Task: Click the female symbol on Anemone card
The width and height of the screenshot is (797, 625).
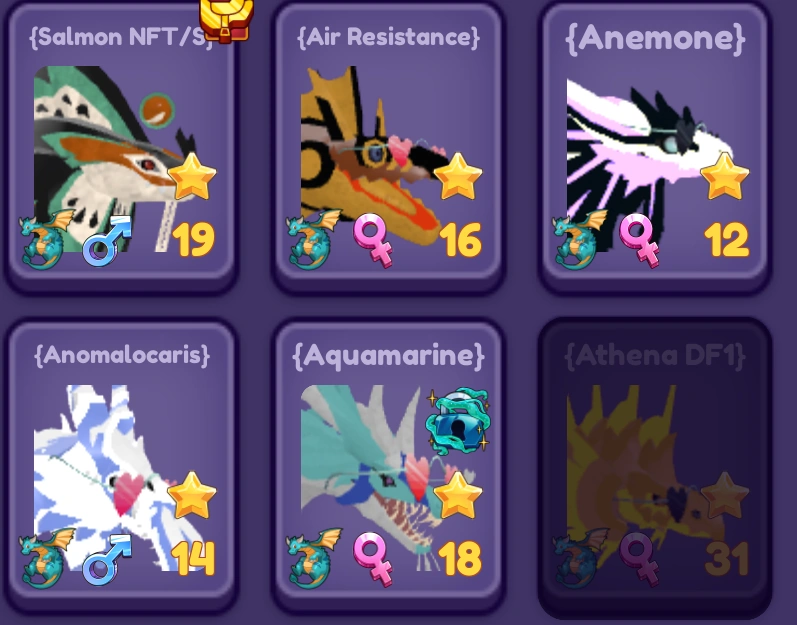Action: tap(639, 240)
